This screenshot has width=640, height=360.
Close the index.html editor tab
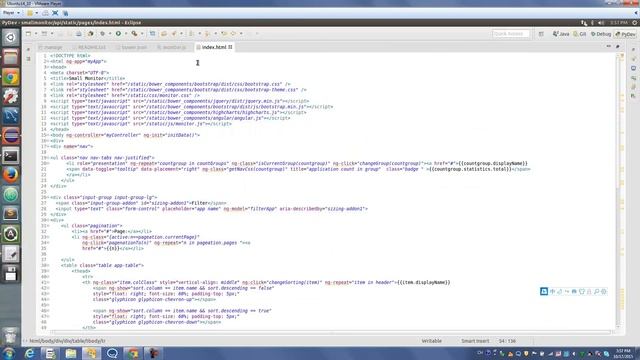pos(231,47)
